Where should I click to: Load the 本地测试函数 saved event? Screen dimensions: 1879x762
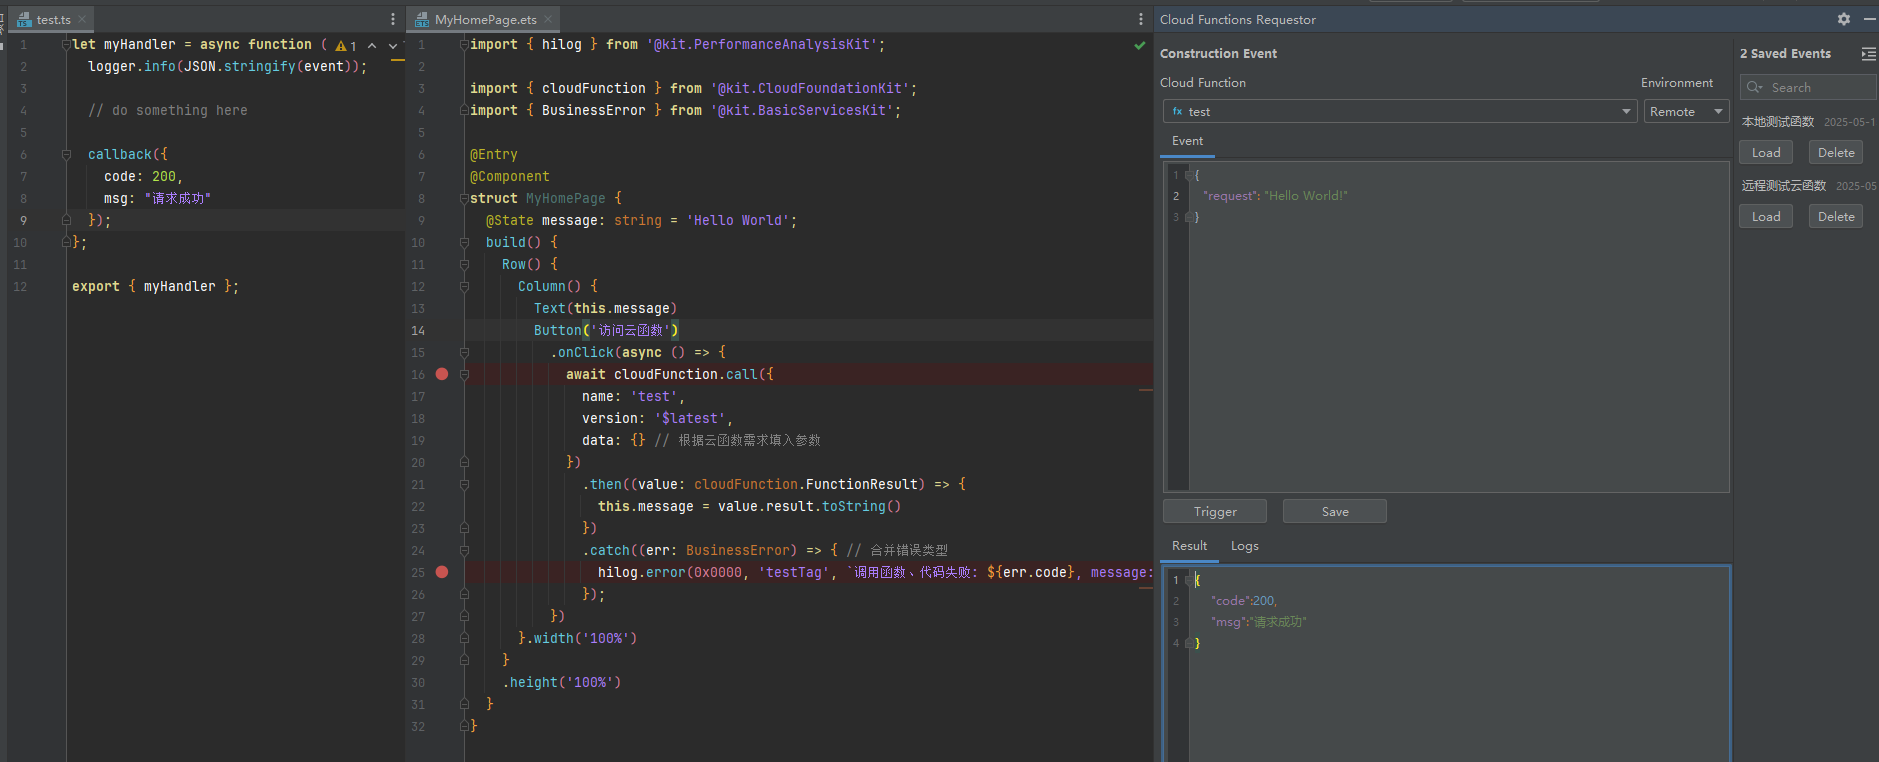(x=1766, y=152)
